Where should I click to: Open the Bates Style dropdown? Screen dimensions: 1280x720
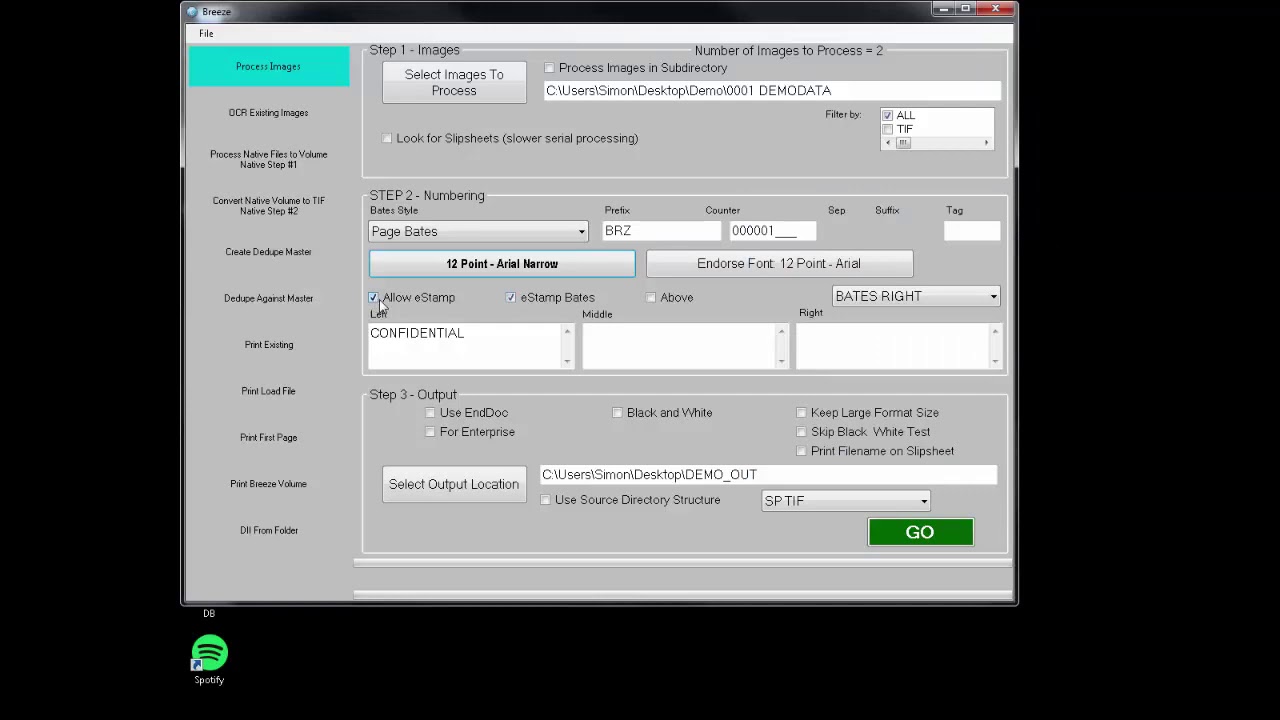pos(479,231)
